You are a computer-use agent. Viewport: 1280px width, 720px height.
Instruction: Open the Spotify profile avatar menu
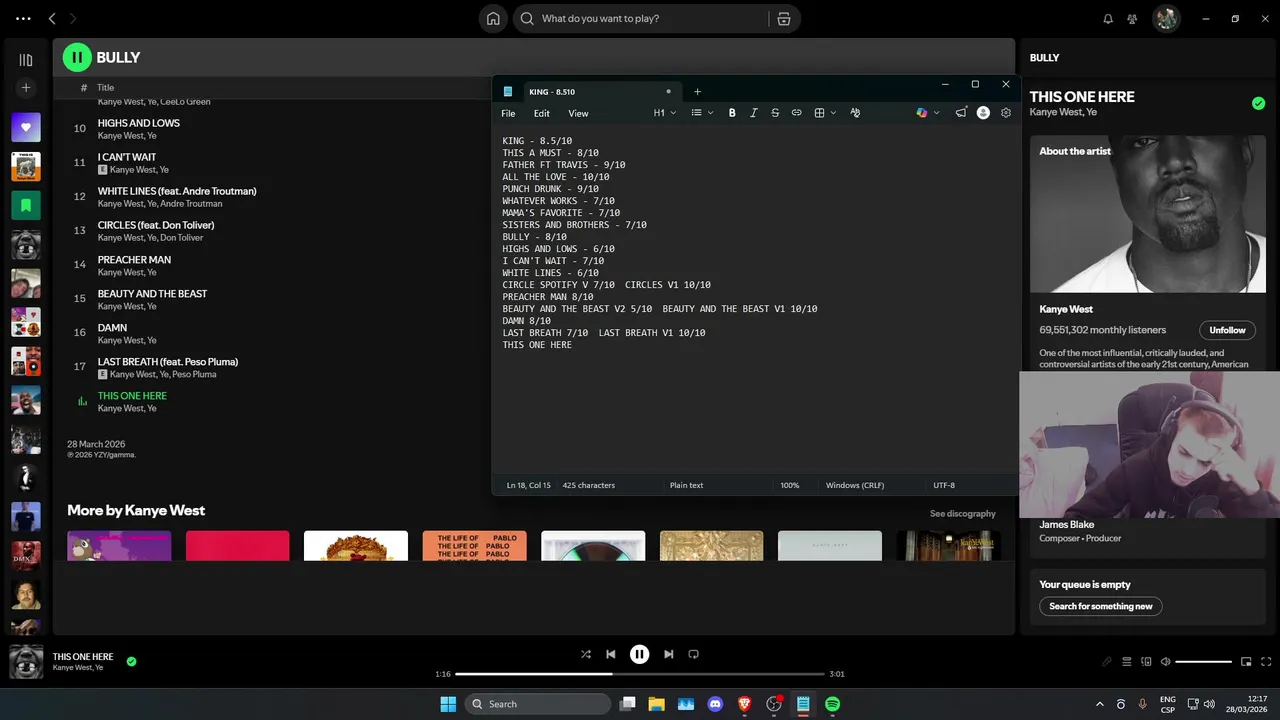click(x=1166, y=18)
